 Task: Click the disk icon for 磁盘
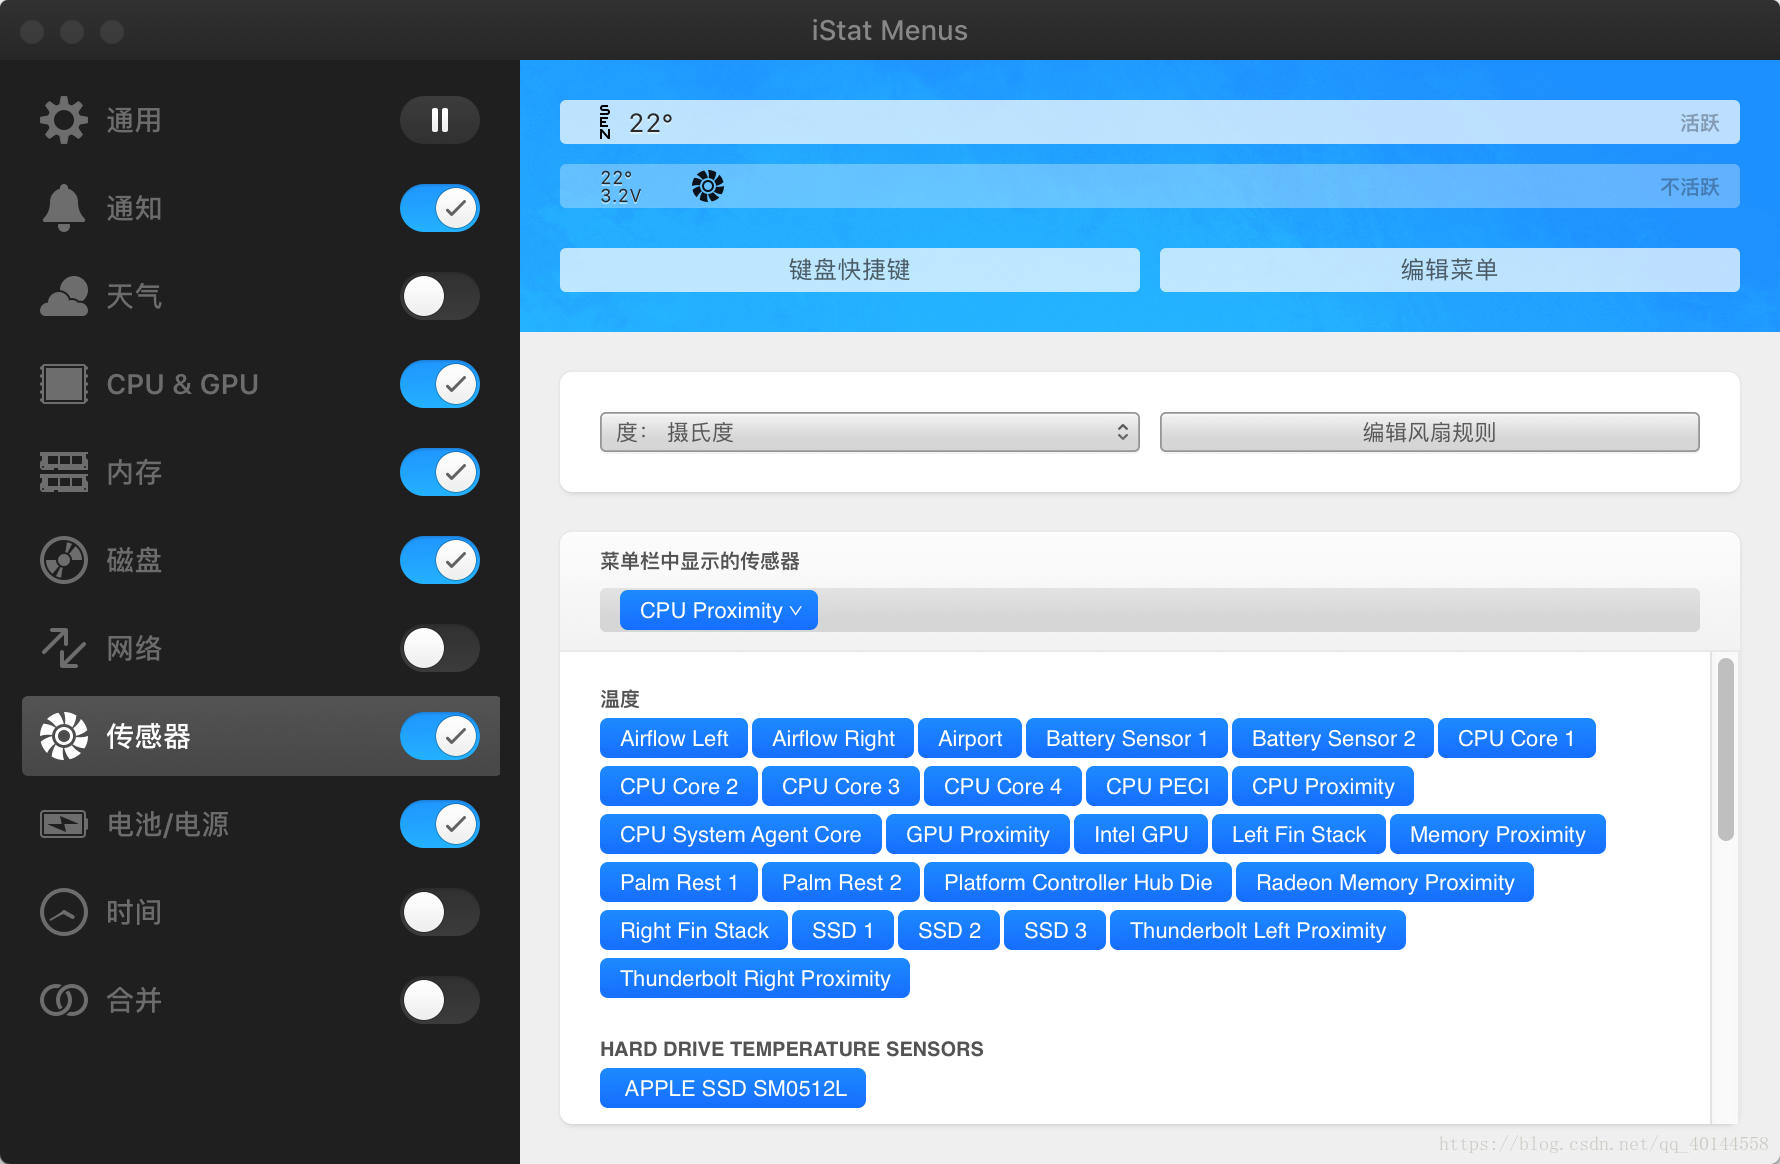tap(64, 560)
